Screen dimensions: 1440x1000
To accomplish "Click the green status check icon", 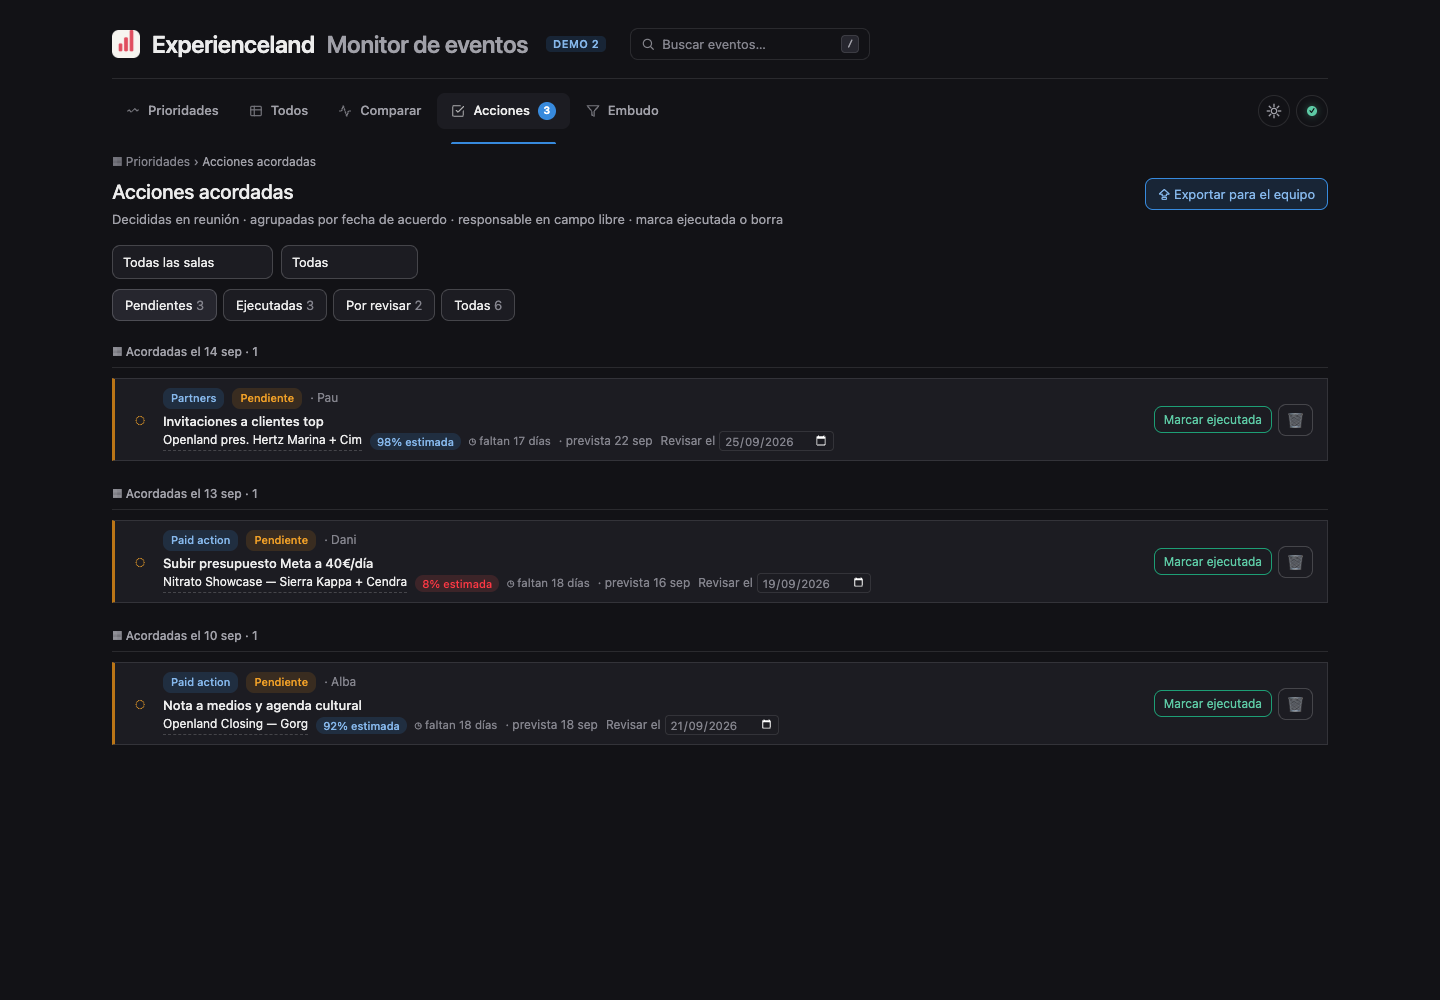I will [1312, 111].
